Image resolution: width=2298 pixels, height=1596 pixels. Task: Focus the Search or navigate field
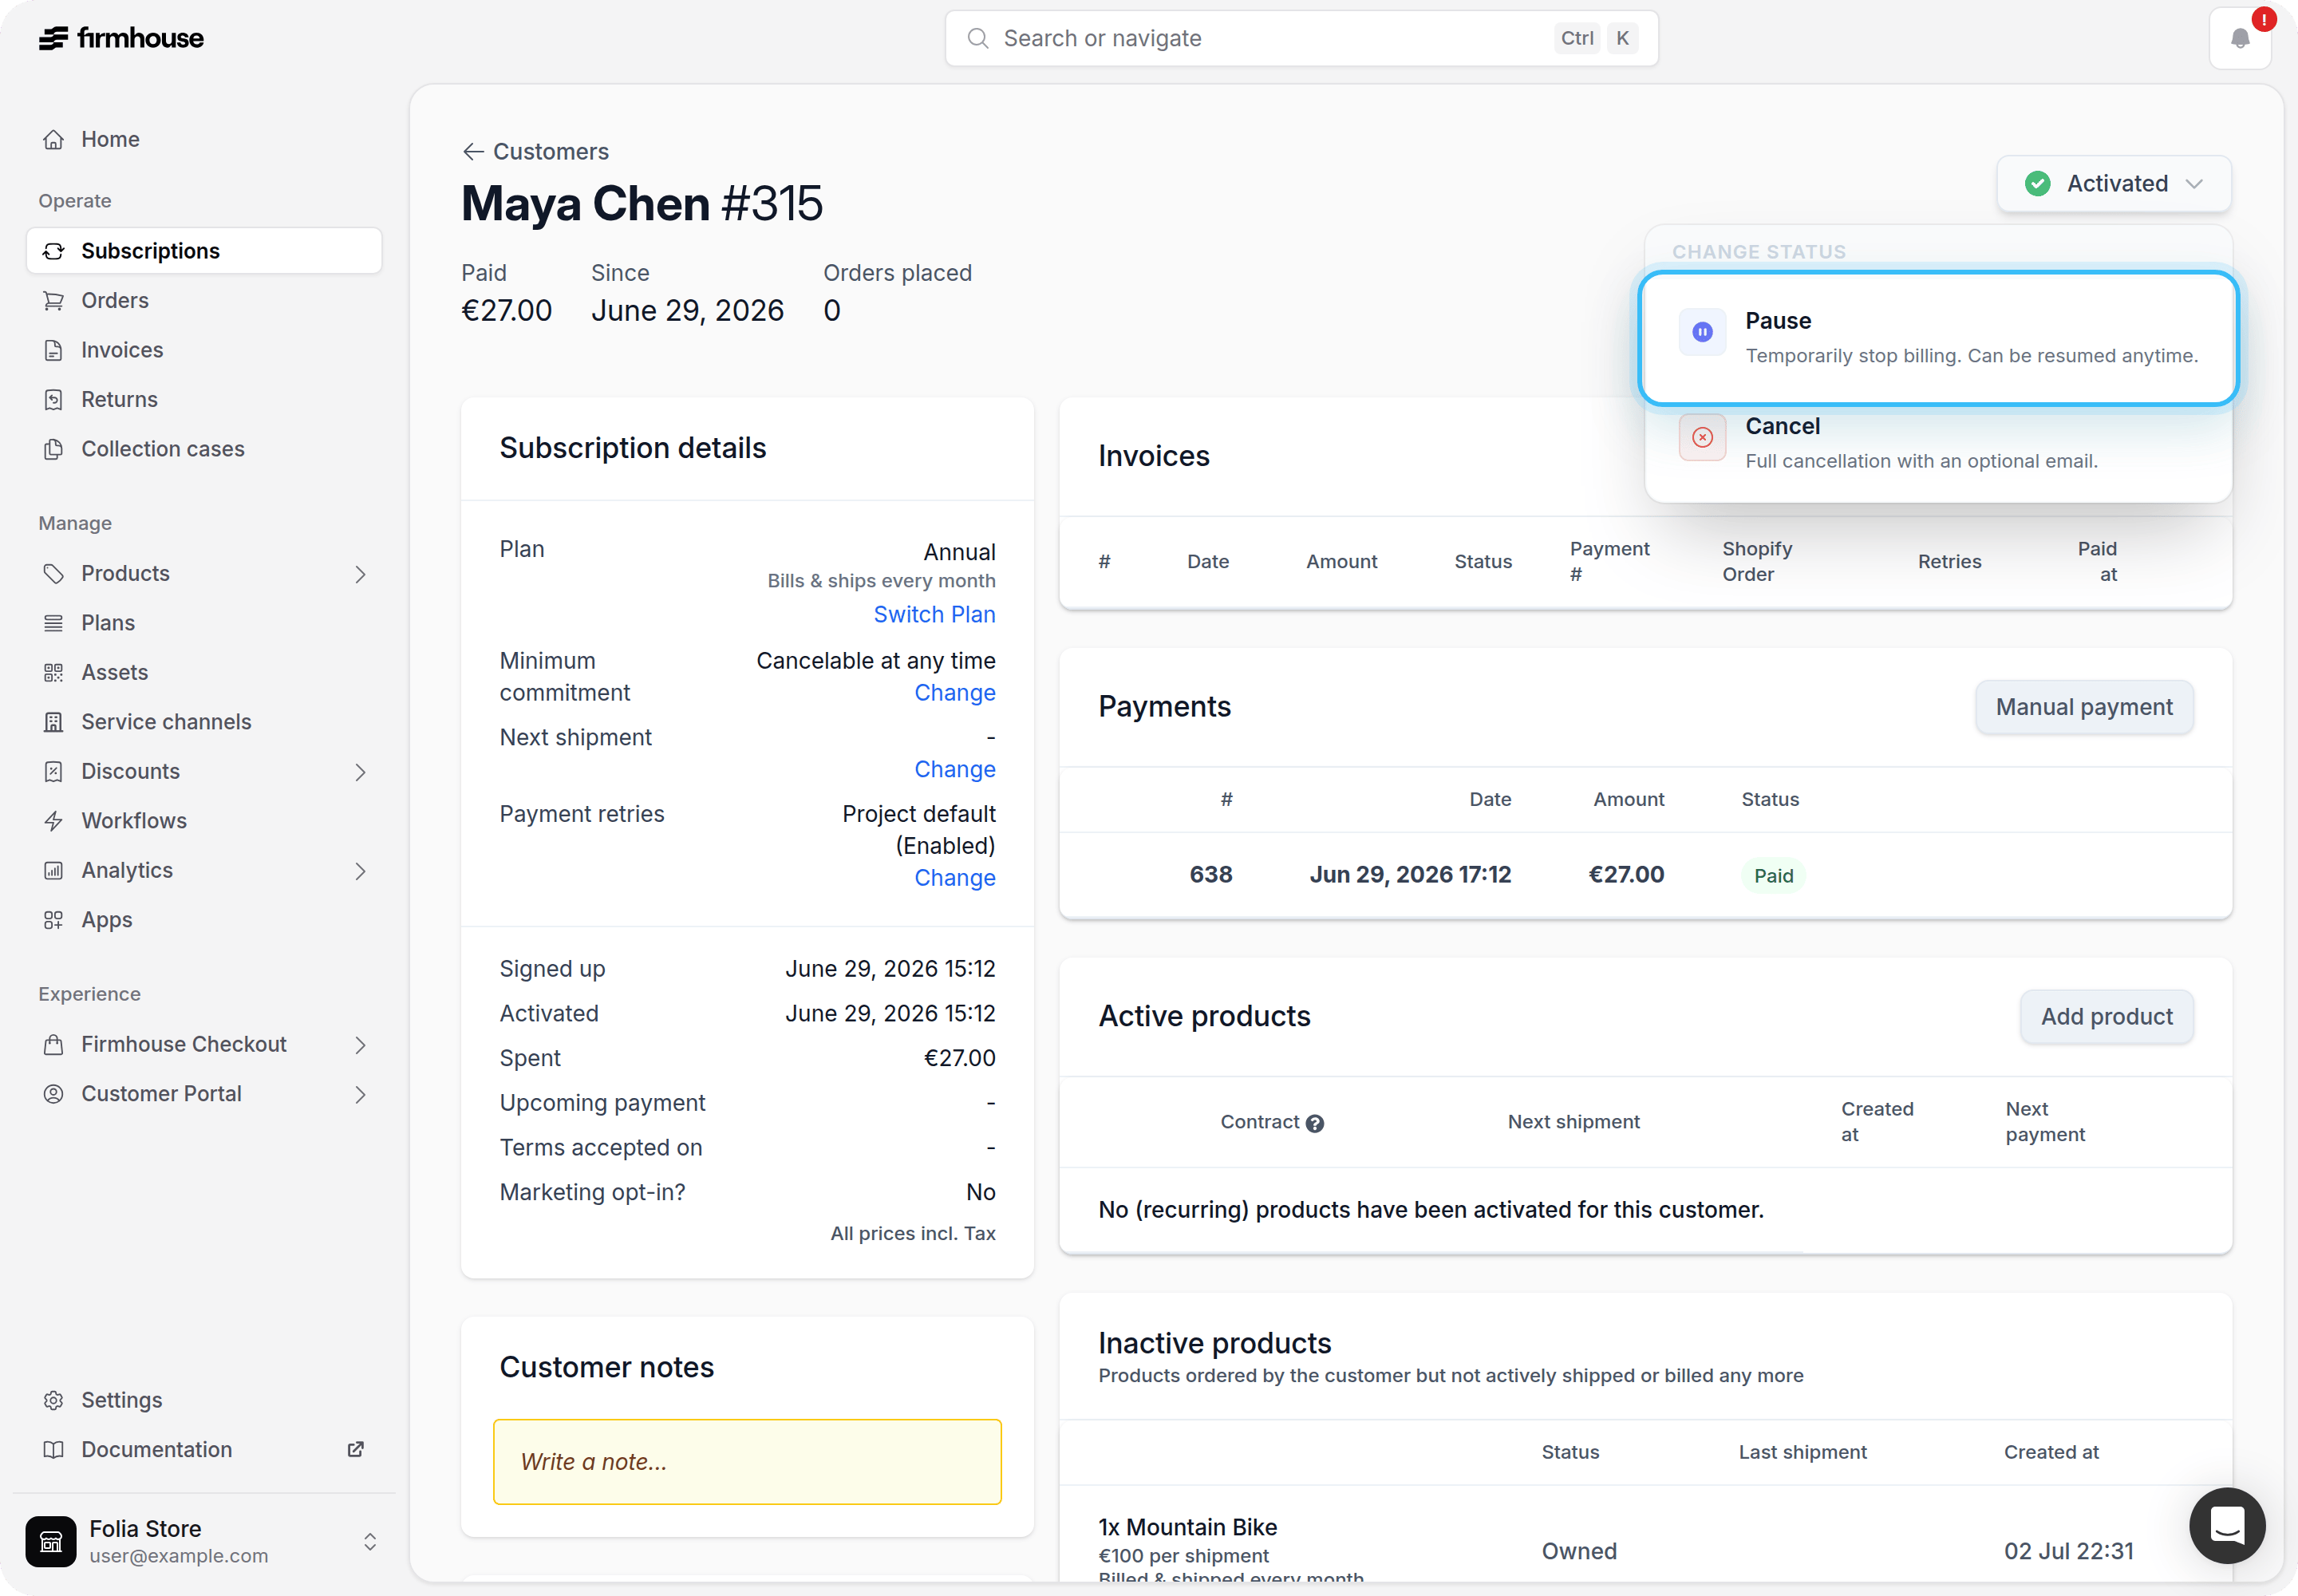(1301, 38)
